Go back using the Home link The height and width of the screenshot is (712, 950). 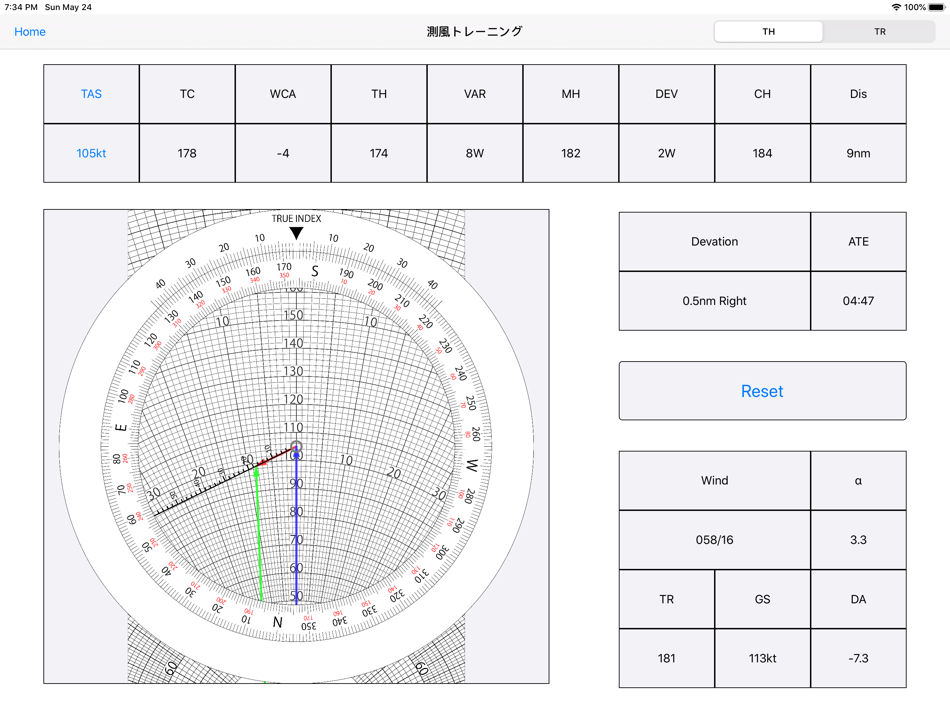(30, 32)
